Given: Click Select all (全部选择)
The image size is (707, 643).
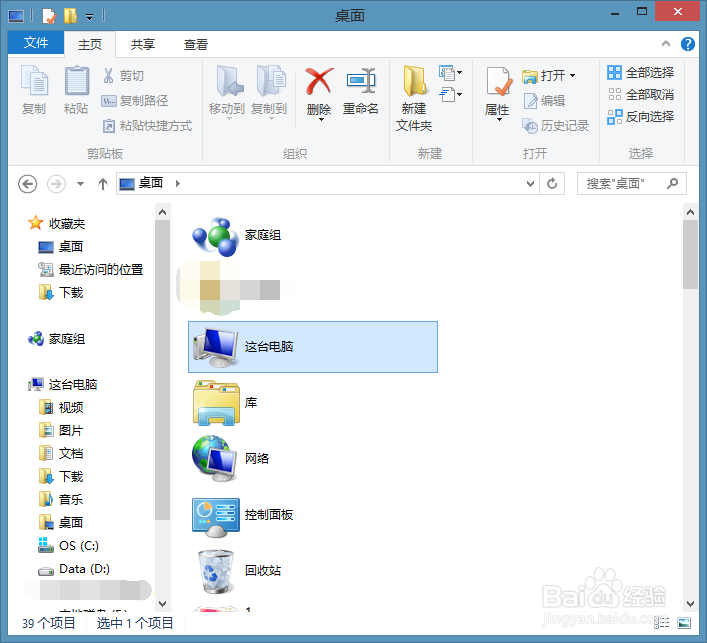Looking at the screenshot, I should tap(641, 72).
